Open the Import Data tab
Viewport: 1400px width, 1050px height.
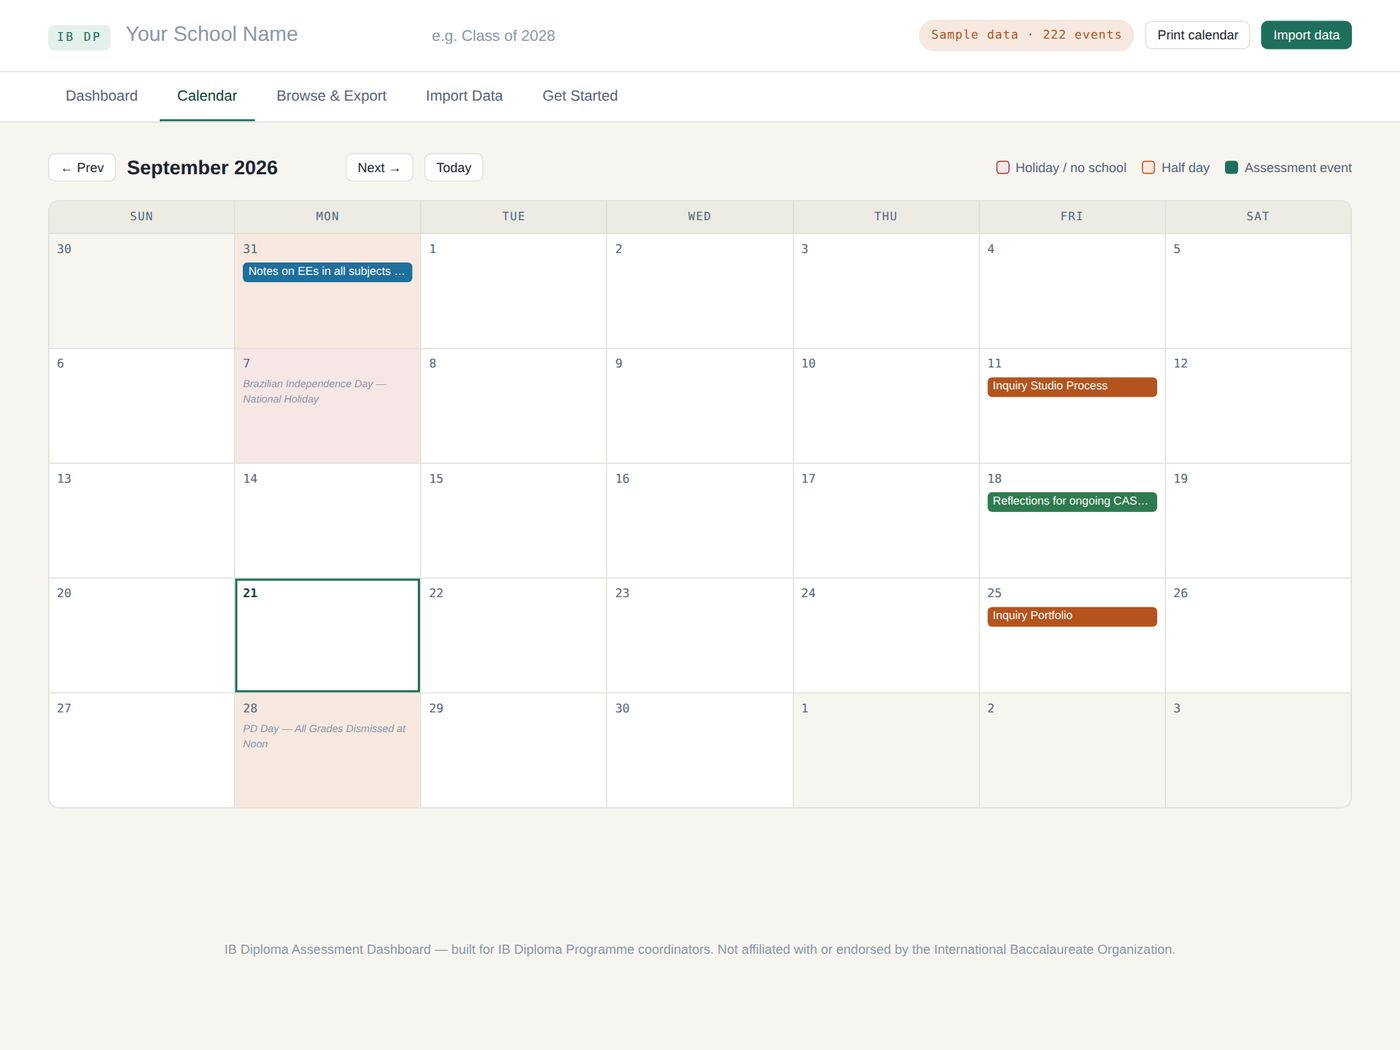tap(464, 96)
